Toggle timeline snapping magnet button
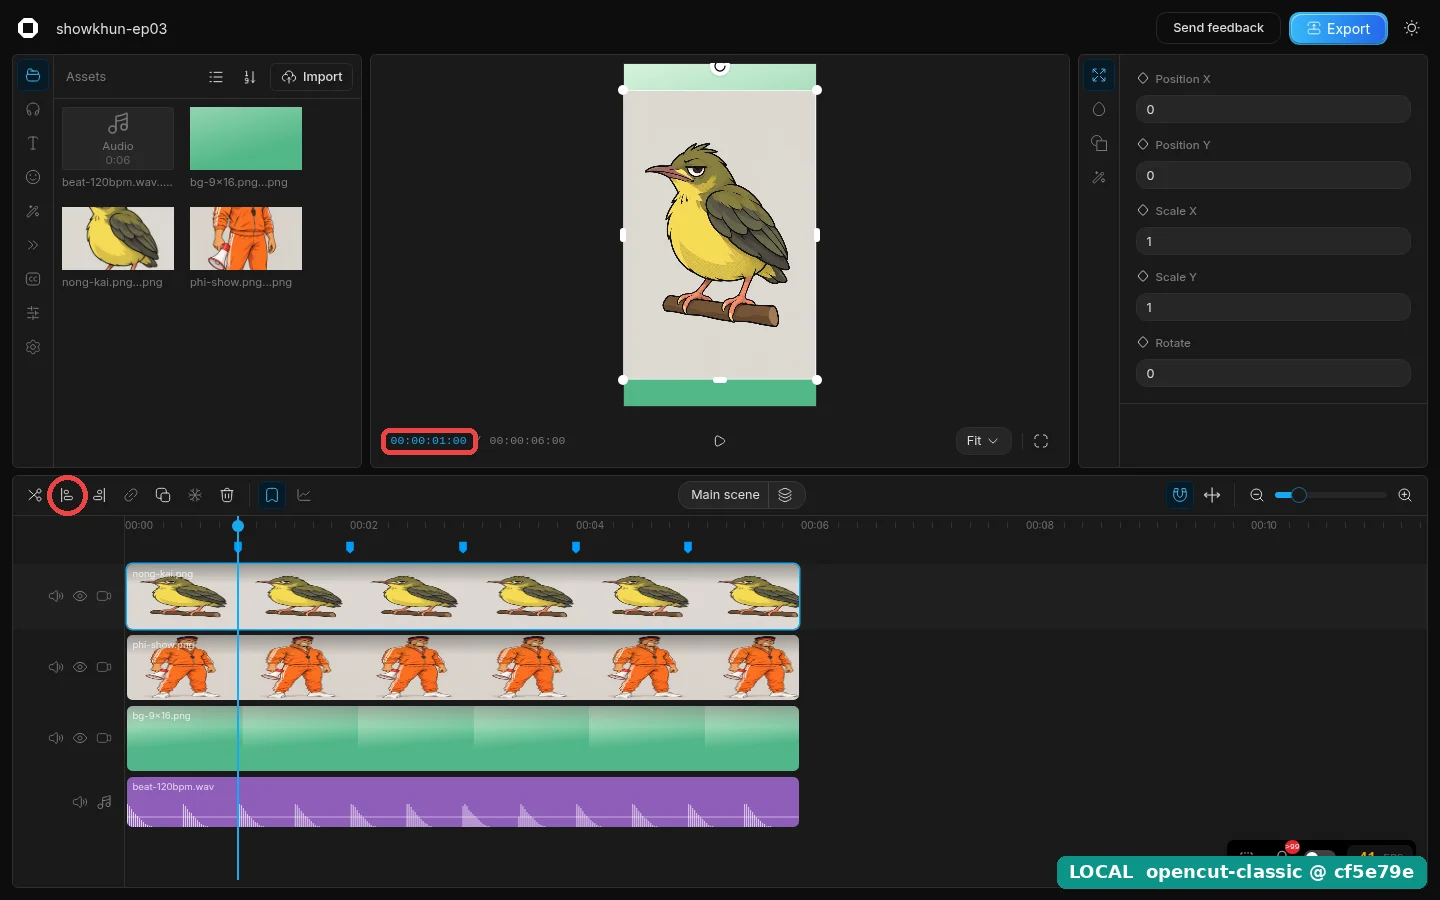Screen dimensions: 1440x900 1180,495
